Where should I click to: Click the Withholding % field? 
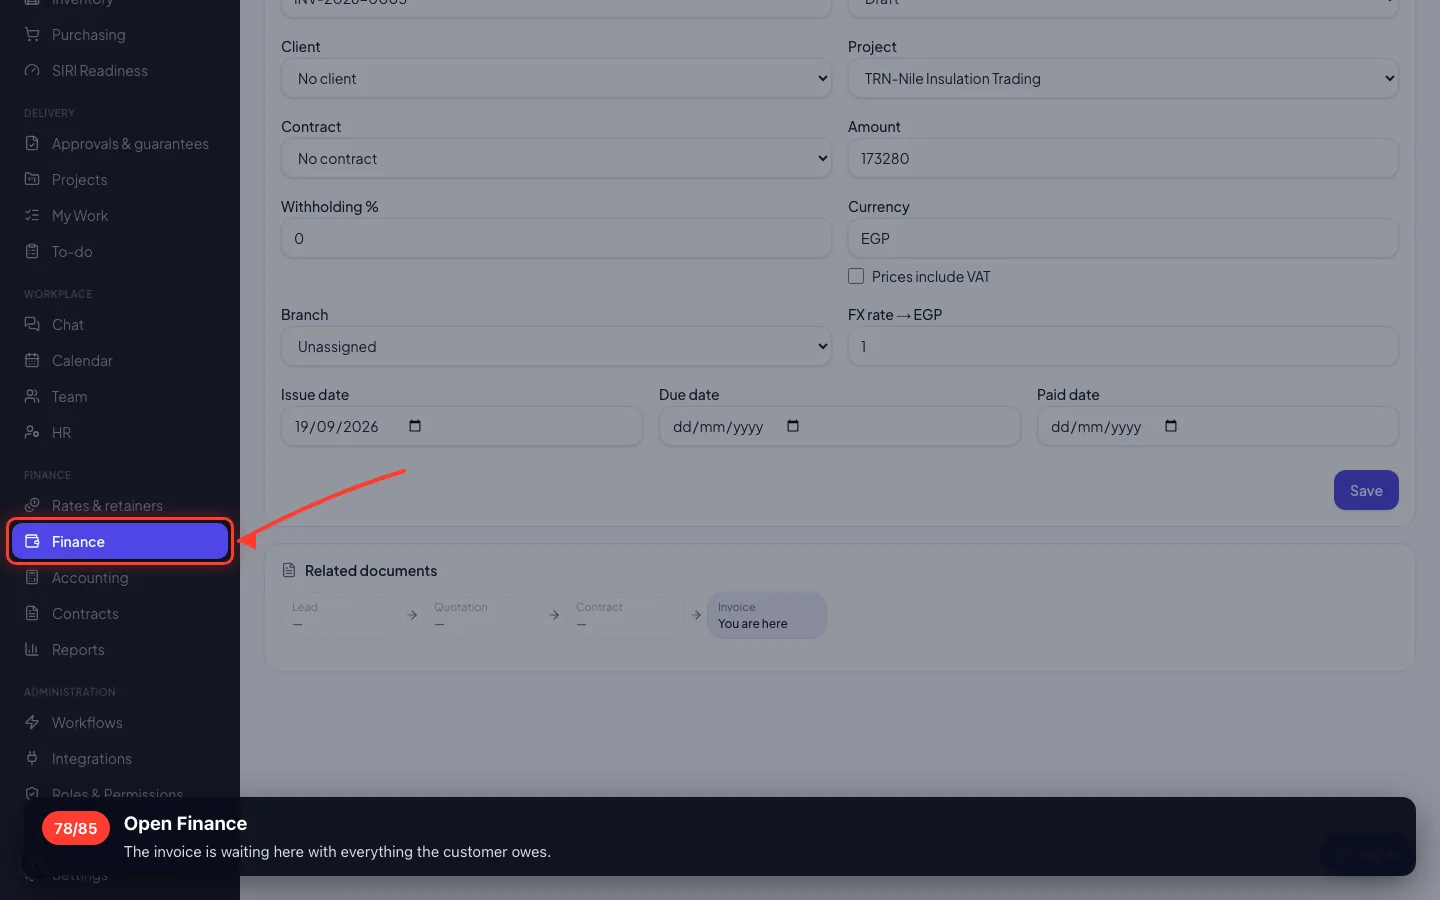click(x=556, y=238)
